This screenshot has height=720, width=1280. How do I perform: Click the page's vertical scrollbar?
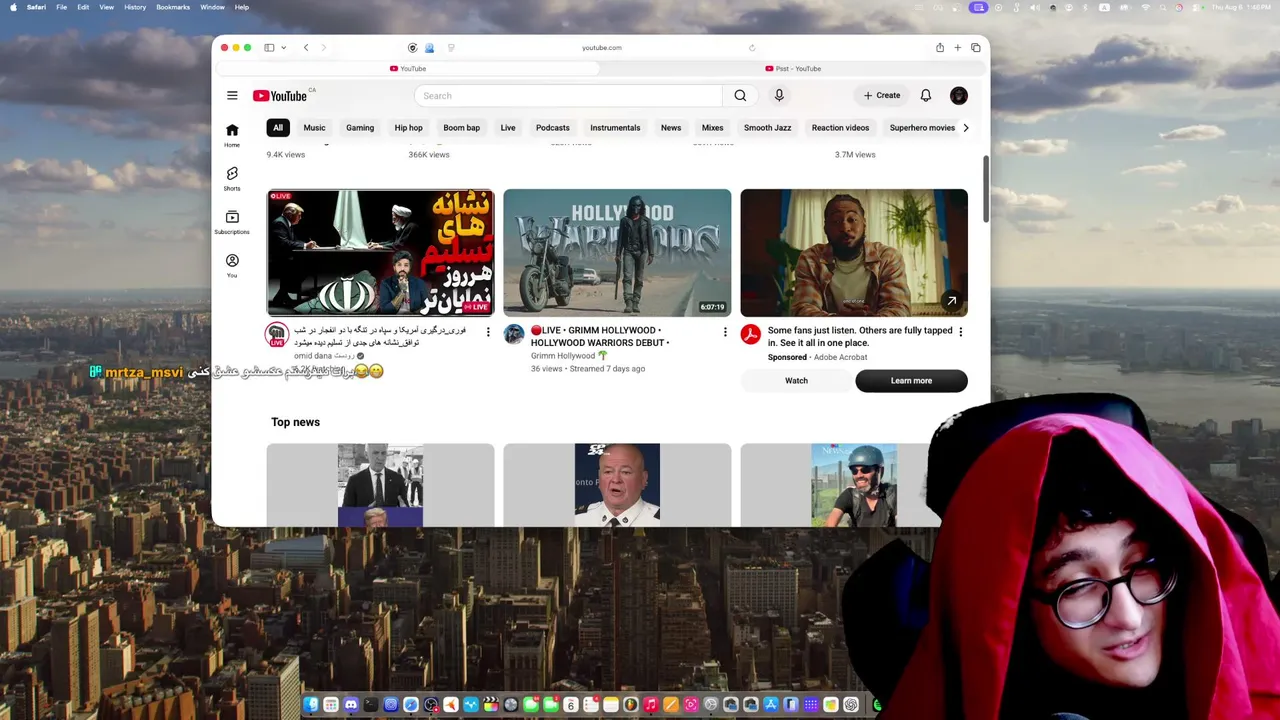point(986,190)
